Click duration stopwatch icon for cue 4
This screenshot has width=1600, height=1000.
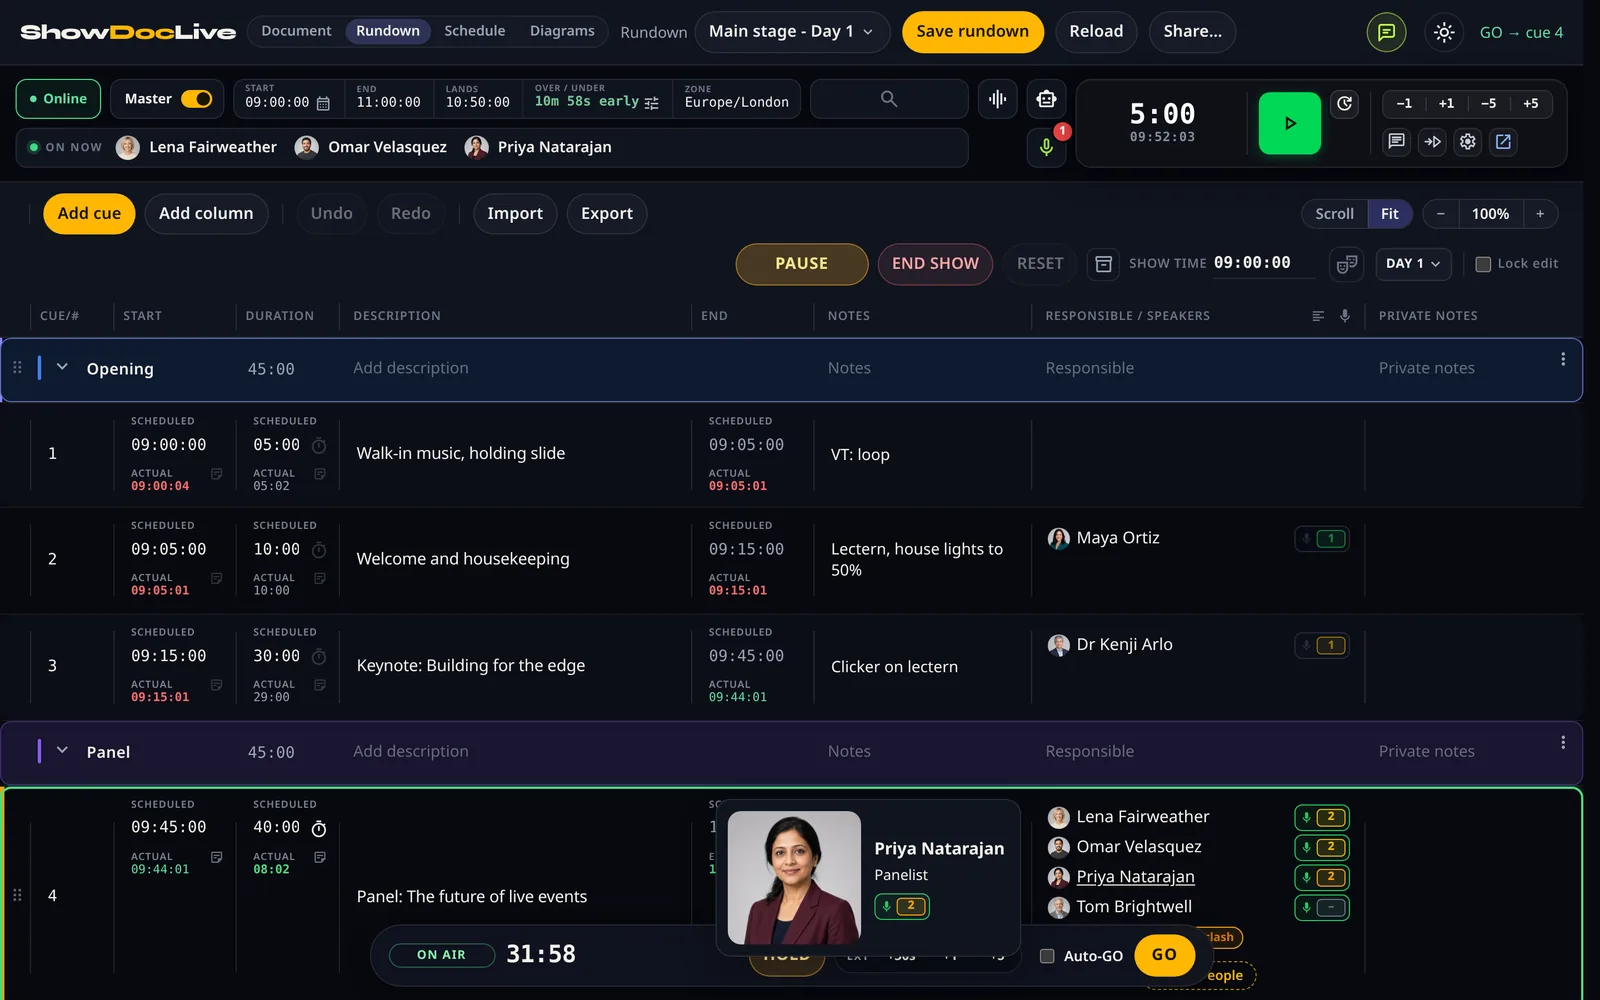pyautogui.click(x=319, y=829)
